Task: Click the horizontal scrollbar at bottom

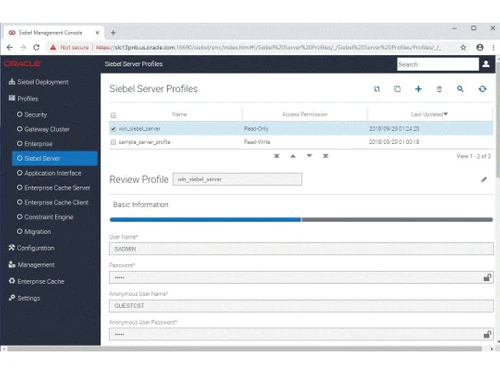Action: tap(245, 349)
